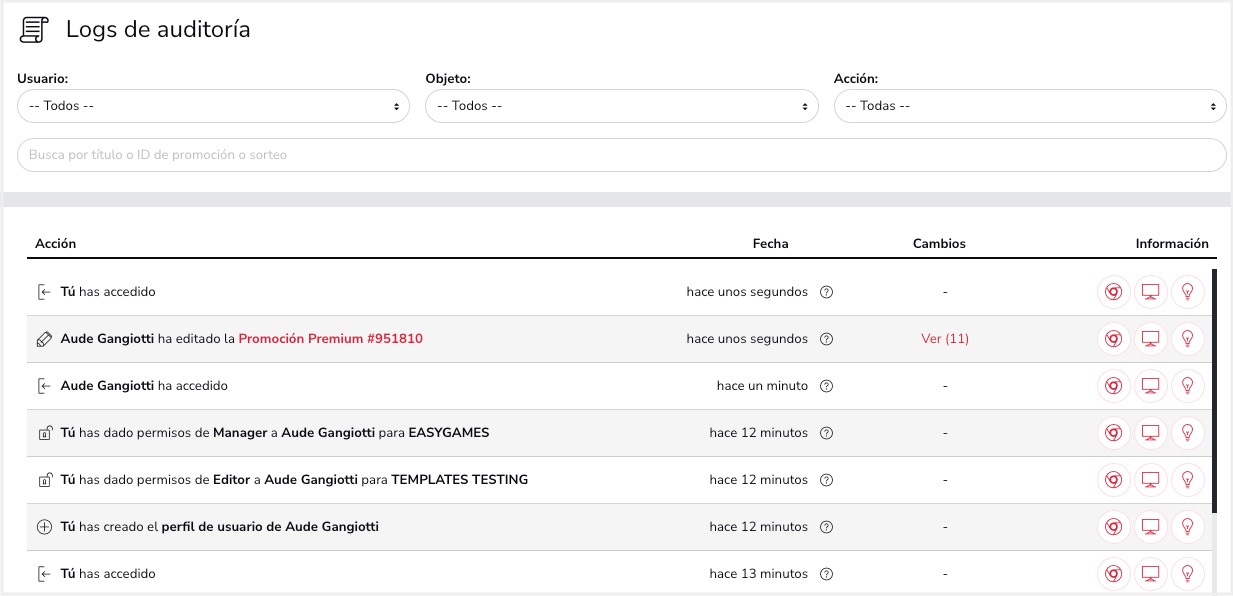Click the Chrome browser icon in first row

point(1112,292)
